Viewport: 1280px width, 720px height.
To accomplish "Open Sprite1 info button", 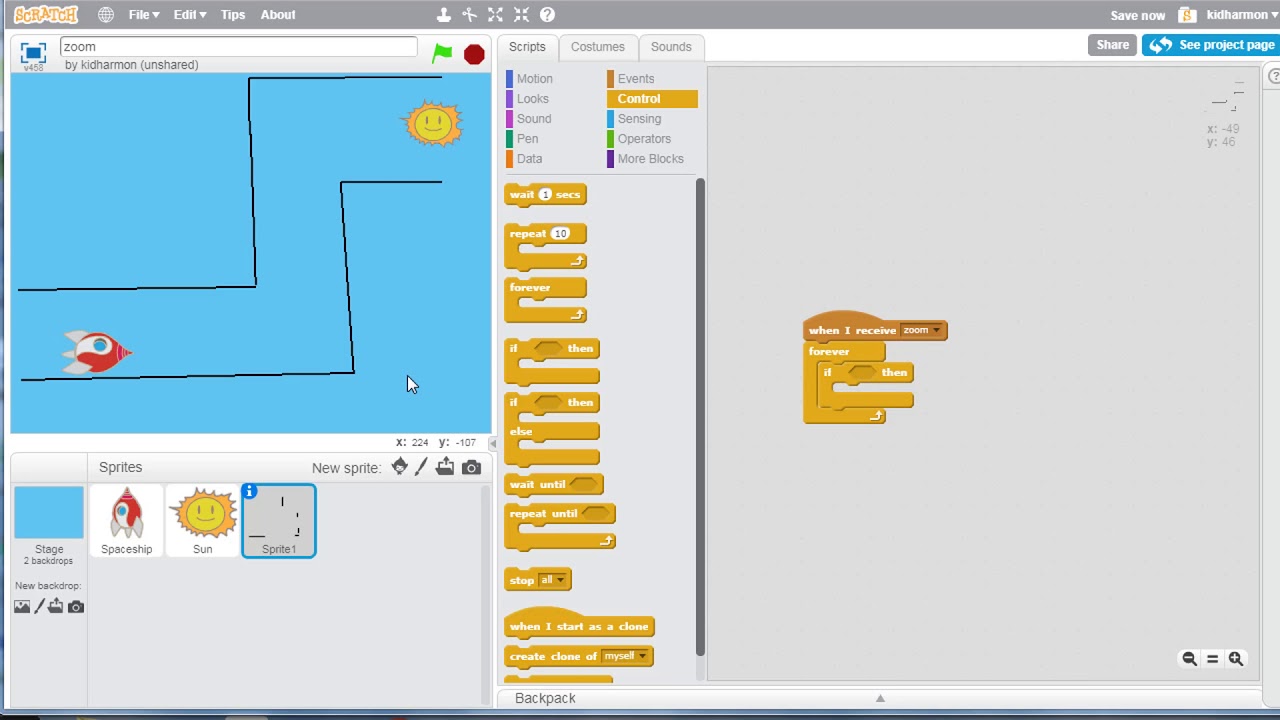I will click(x=250, y=491).
